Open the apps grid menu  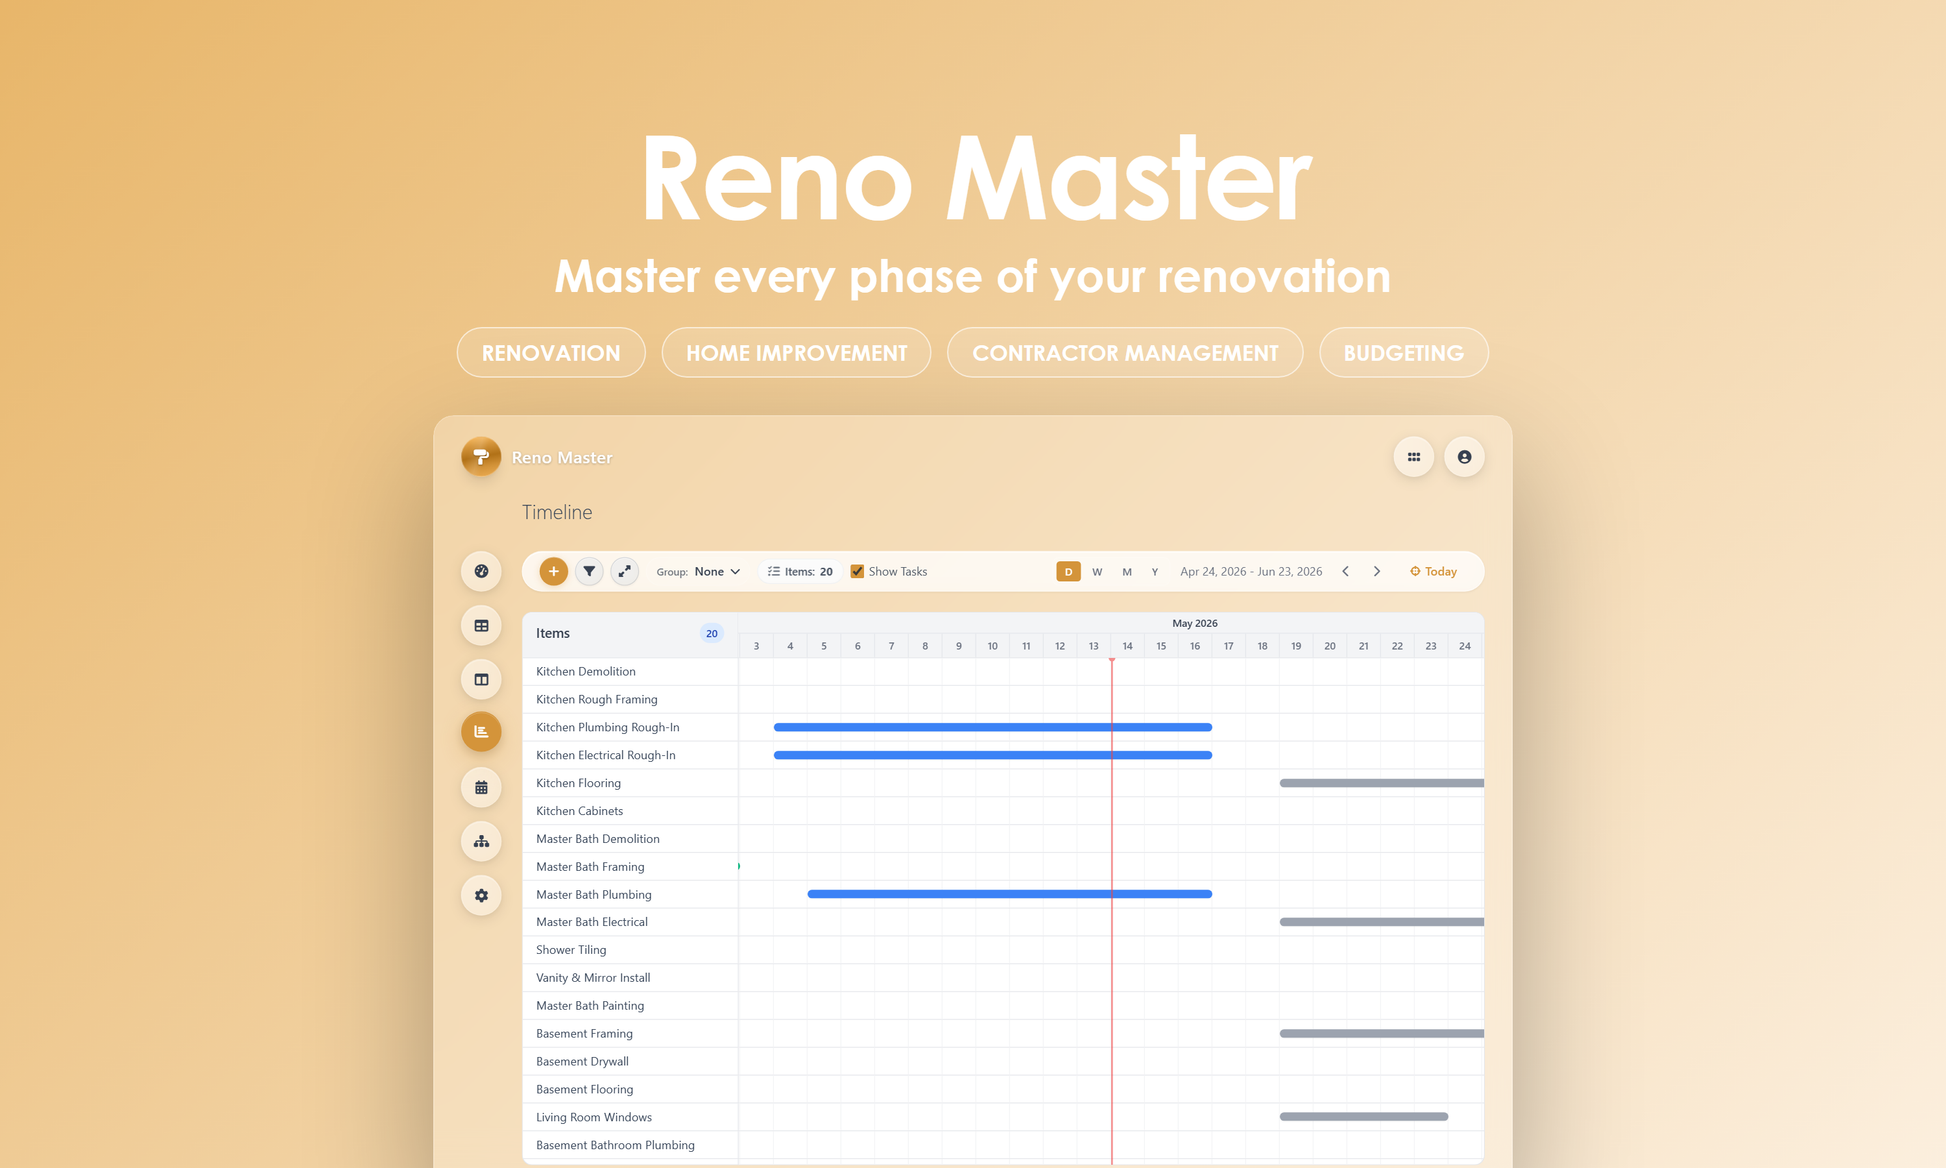pyautogui.click(x=1414, y=457)
